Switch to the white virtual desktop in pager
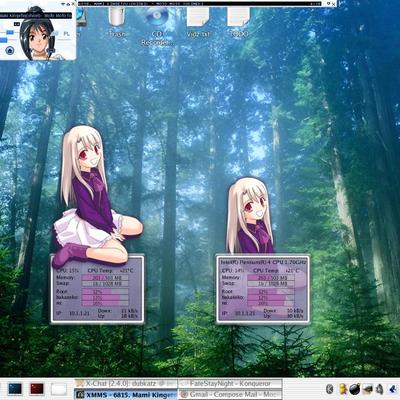 click(59, 389)
